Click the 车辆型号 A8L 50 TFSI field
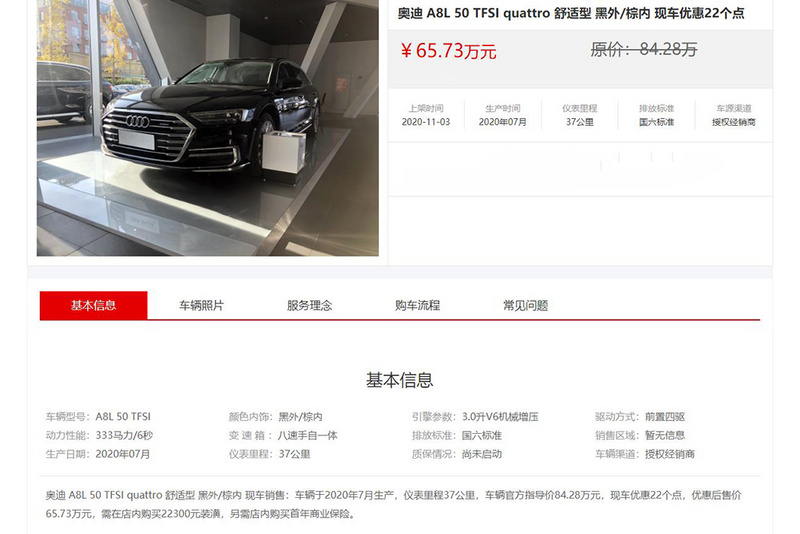The image size is (800, 534). point(98,417)
